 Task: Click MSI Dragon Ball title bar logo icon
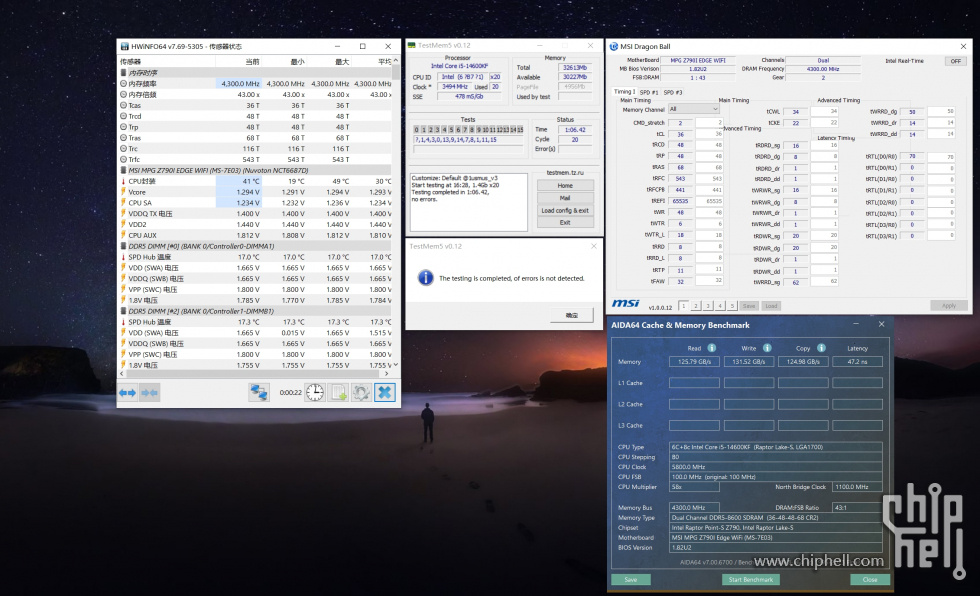[614, 46]
